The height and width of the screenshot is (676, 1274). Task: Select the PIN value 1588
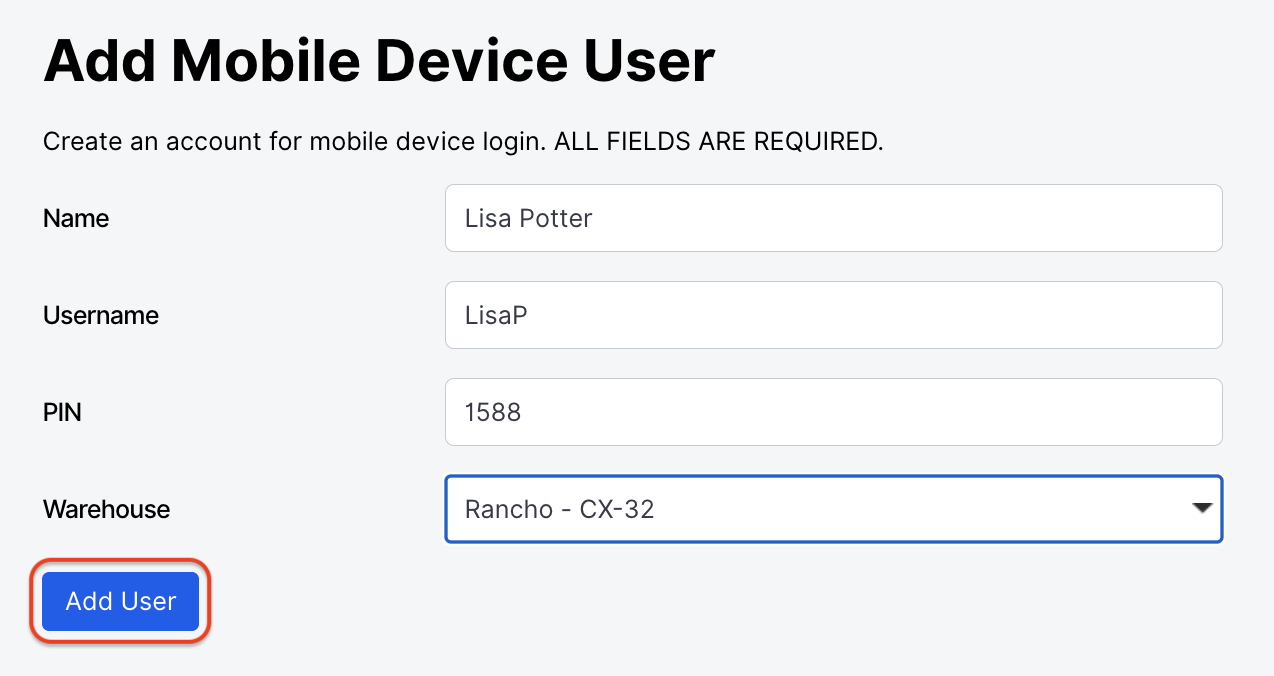491,412
